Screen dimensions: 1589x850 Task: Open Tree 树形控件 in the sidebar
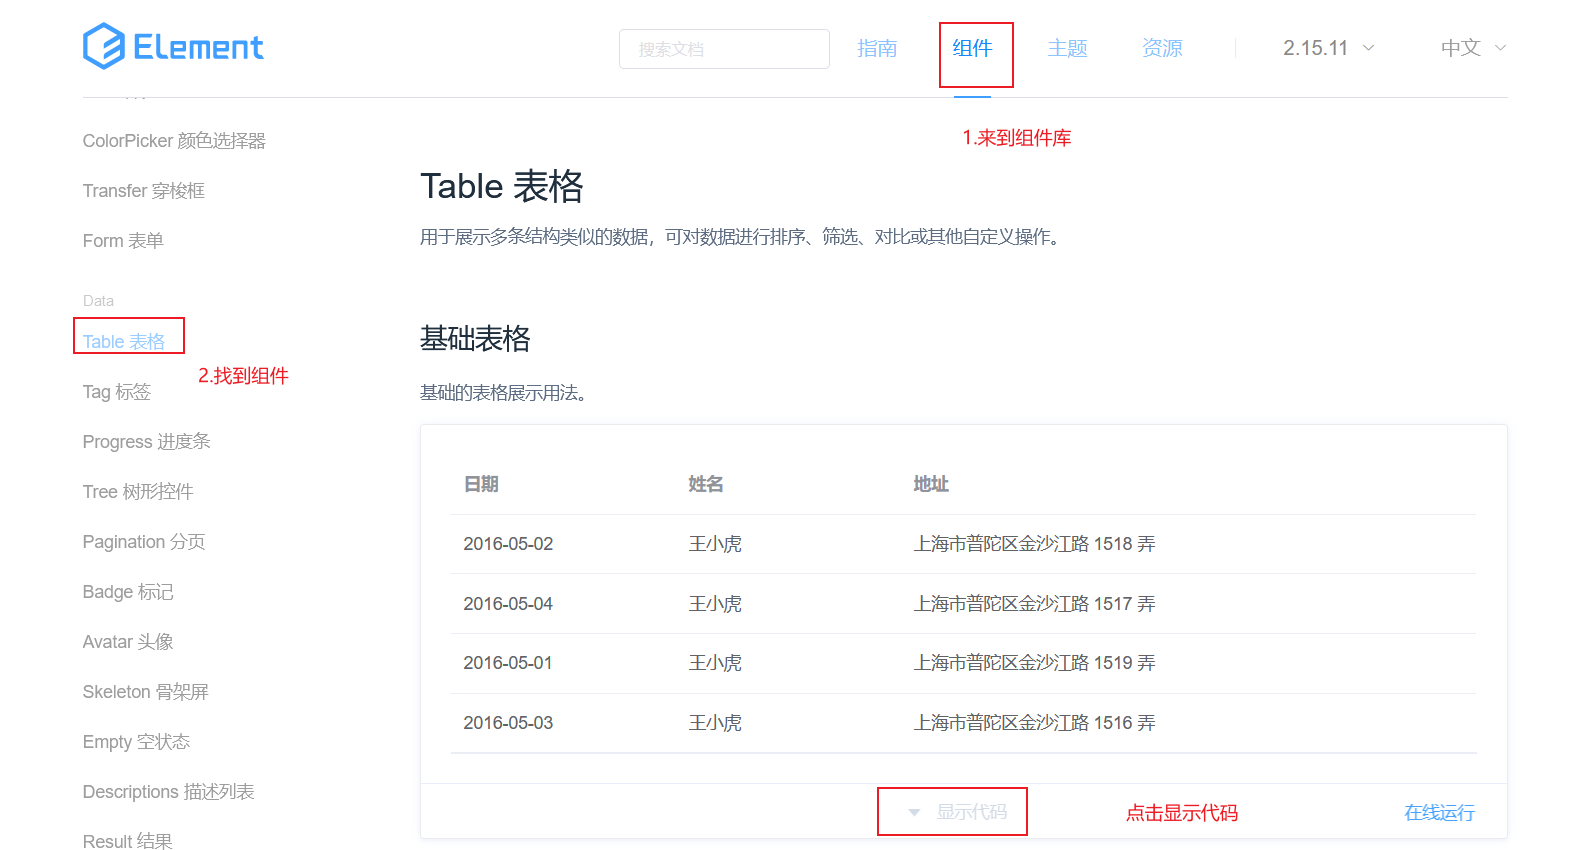(138, 492)
